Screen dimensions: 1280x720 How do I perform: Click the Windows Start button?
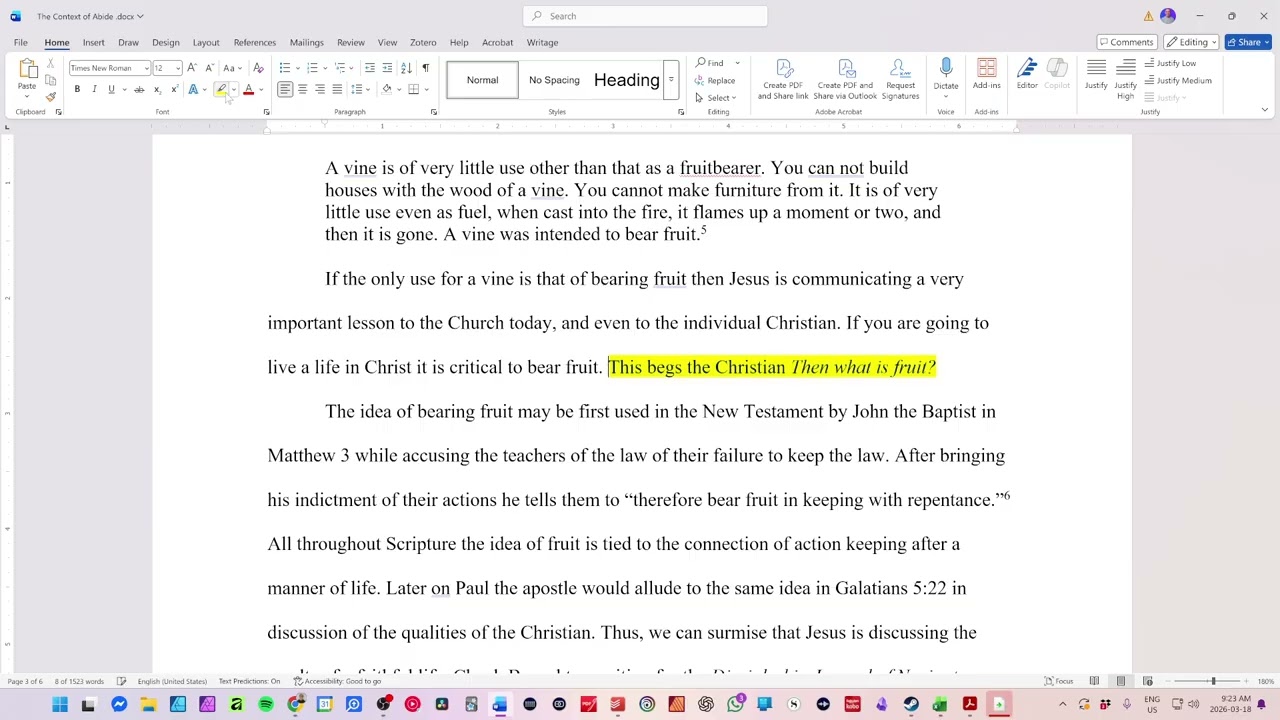click(x=60, y=705)
